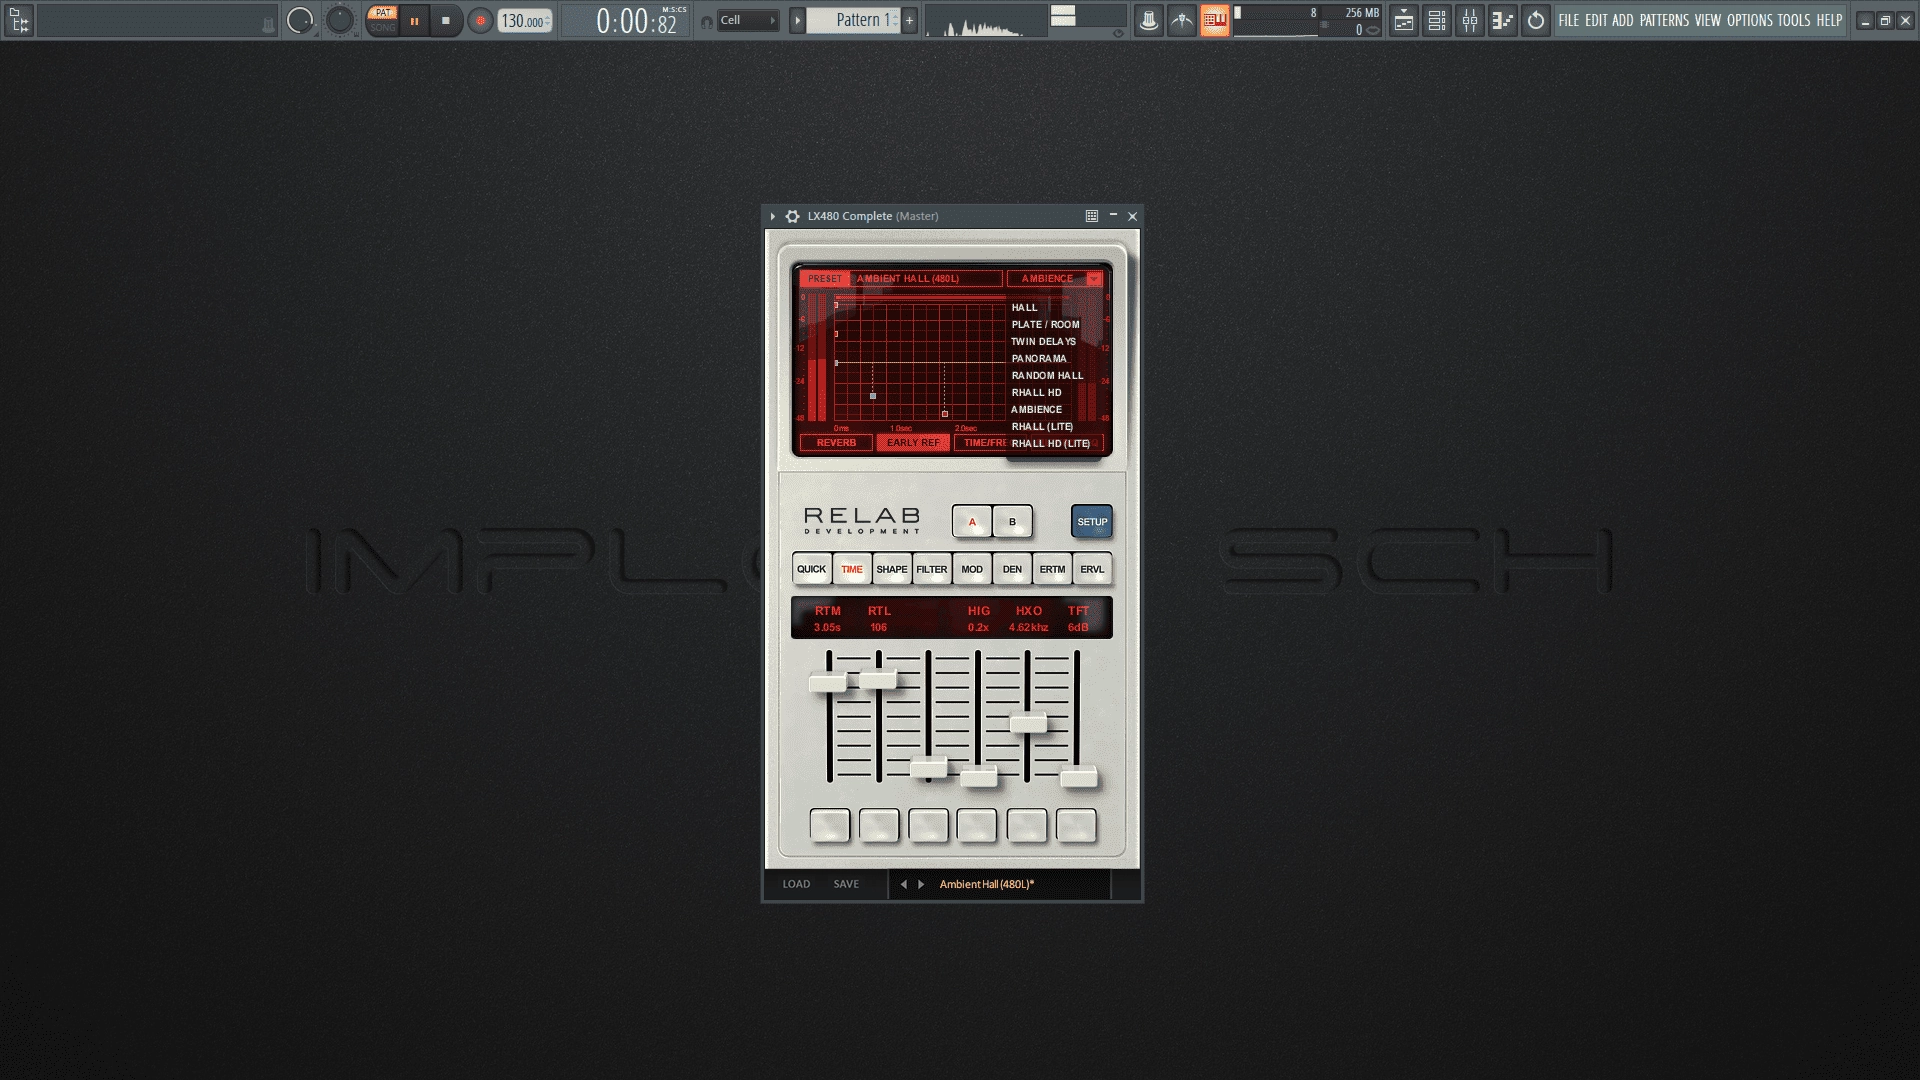
Task: Adjust the main pitch knob
Action: 340,20
